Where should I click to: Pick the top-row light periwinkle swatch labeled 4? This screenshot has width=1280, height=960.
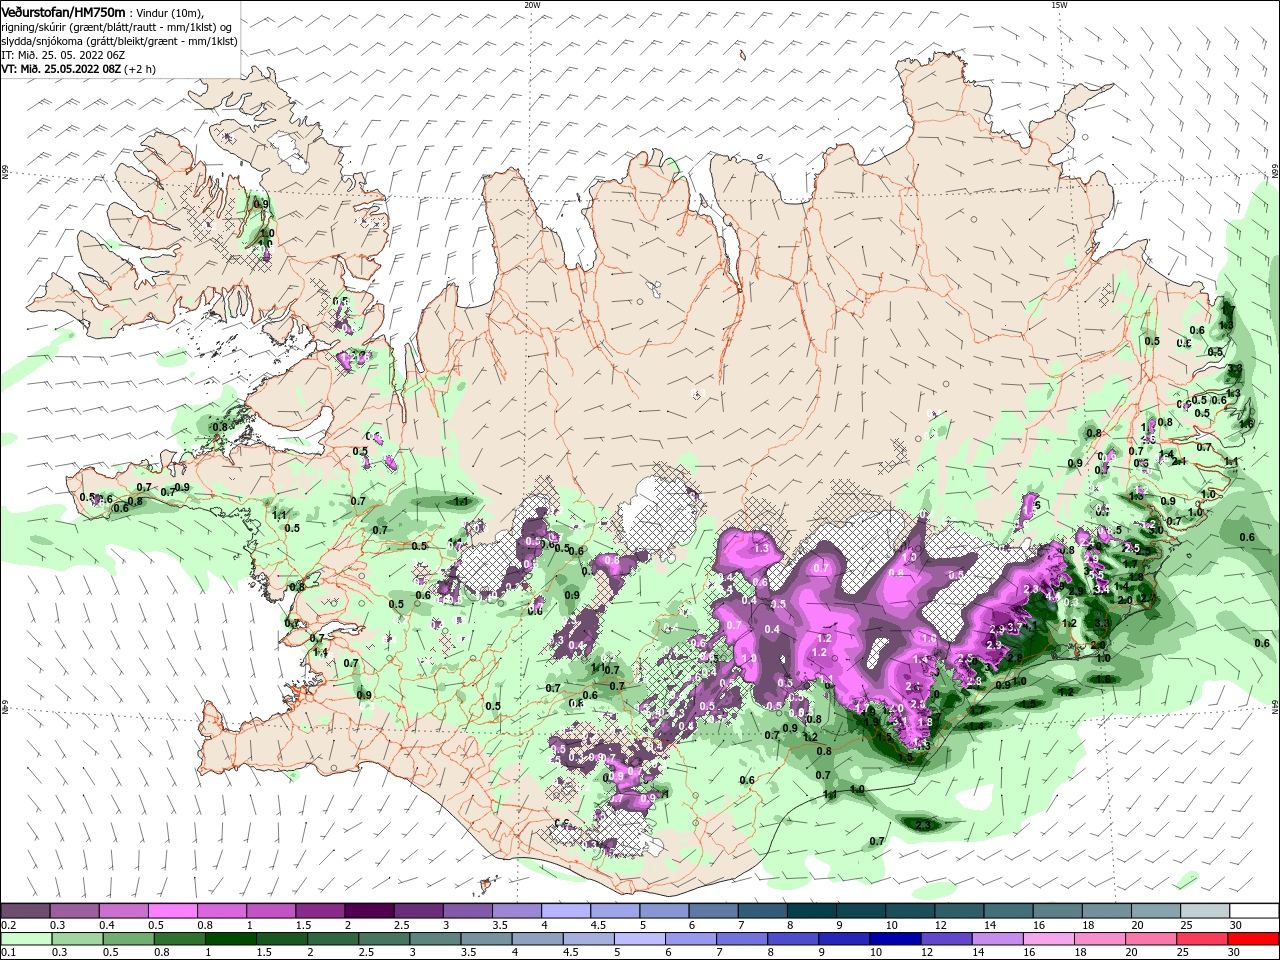tap(565, 911)
